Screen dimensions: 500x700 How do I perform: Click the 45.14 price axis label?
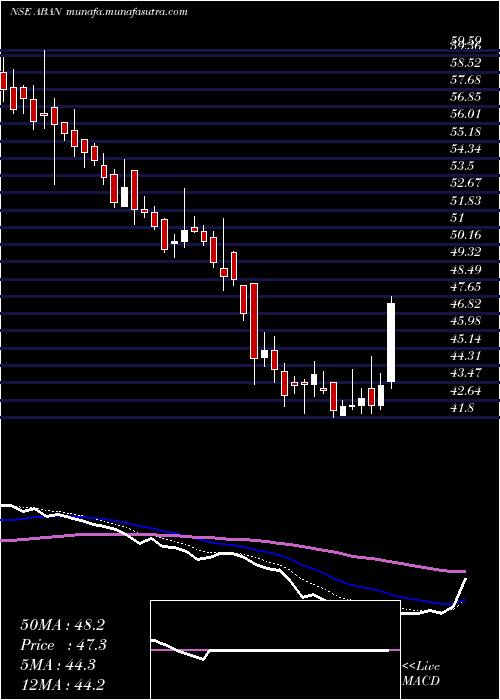[x=466, y=338]
